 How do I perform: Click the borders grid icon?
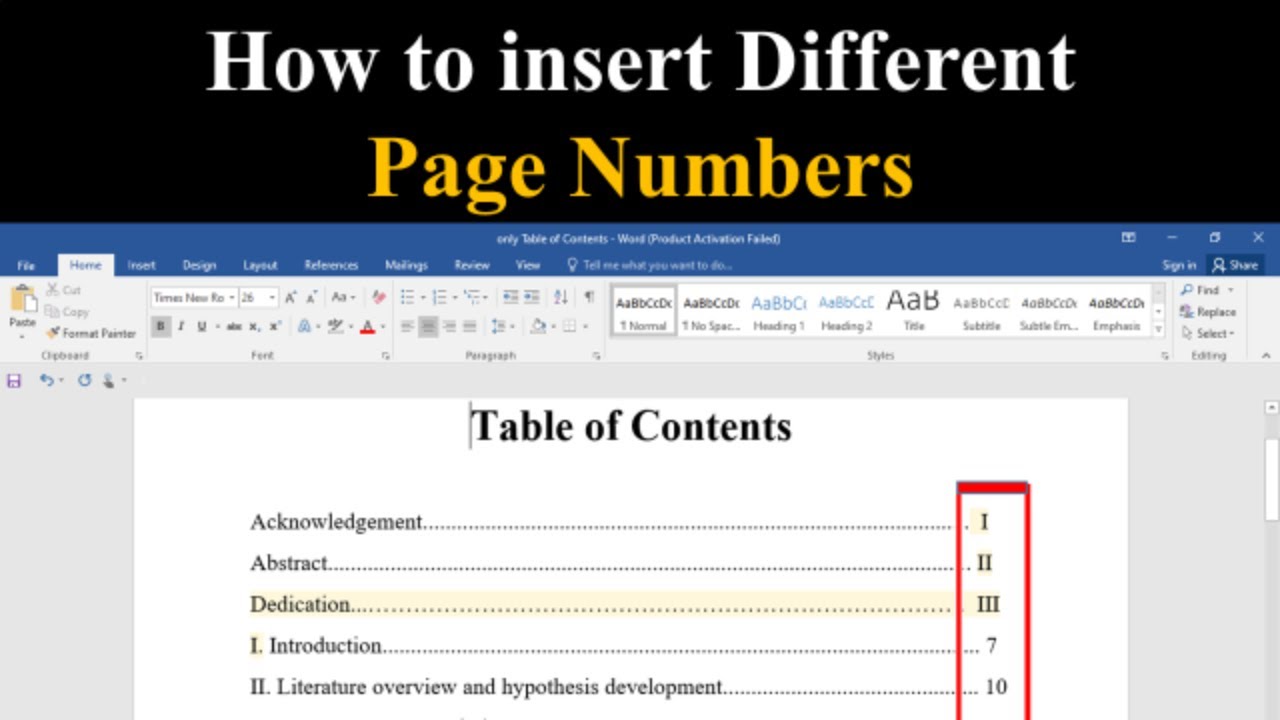coord(568,326)
